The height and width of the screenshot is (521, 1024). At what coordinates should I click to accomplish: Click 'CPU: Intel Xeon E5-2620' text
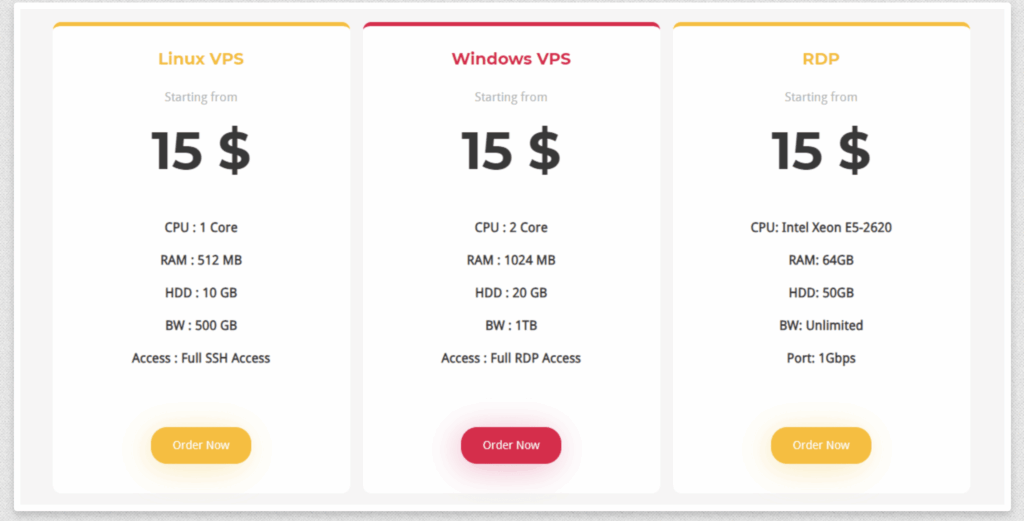(821, 228)
